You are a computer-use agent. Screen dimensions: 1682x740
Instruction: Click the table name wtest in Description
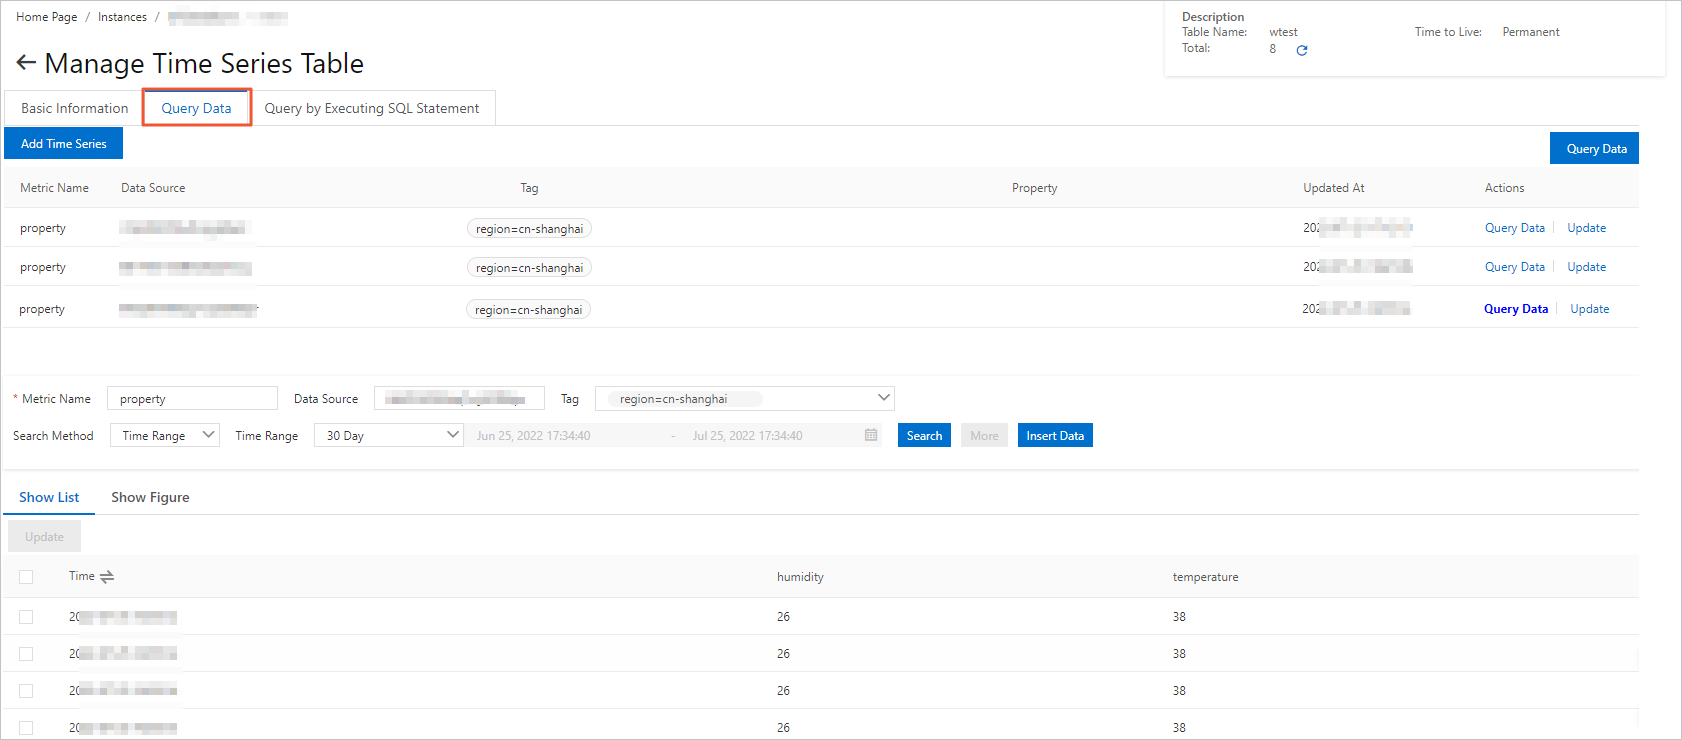pos(1283,32)
